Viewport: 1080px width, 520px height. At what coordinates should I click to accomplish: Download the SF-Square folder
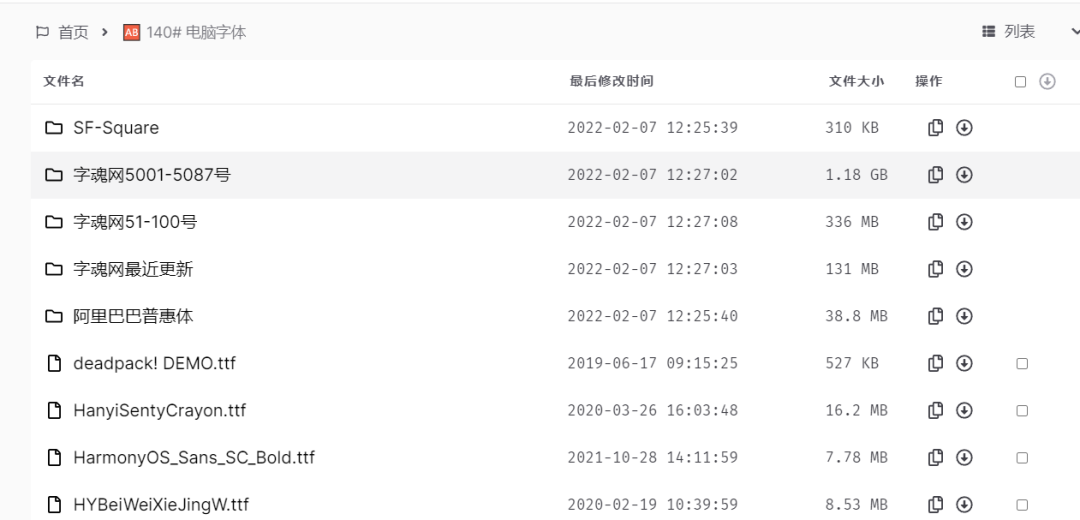click(965, 128)
